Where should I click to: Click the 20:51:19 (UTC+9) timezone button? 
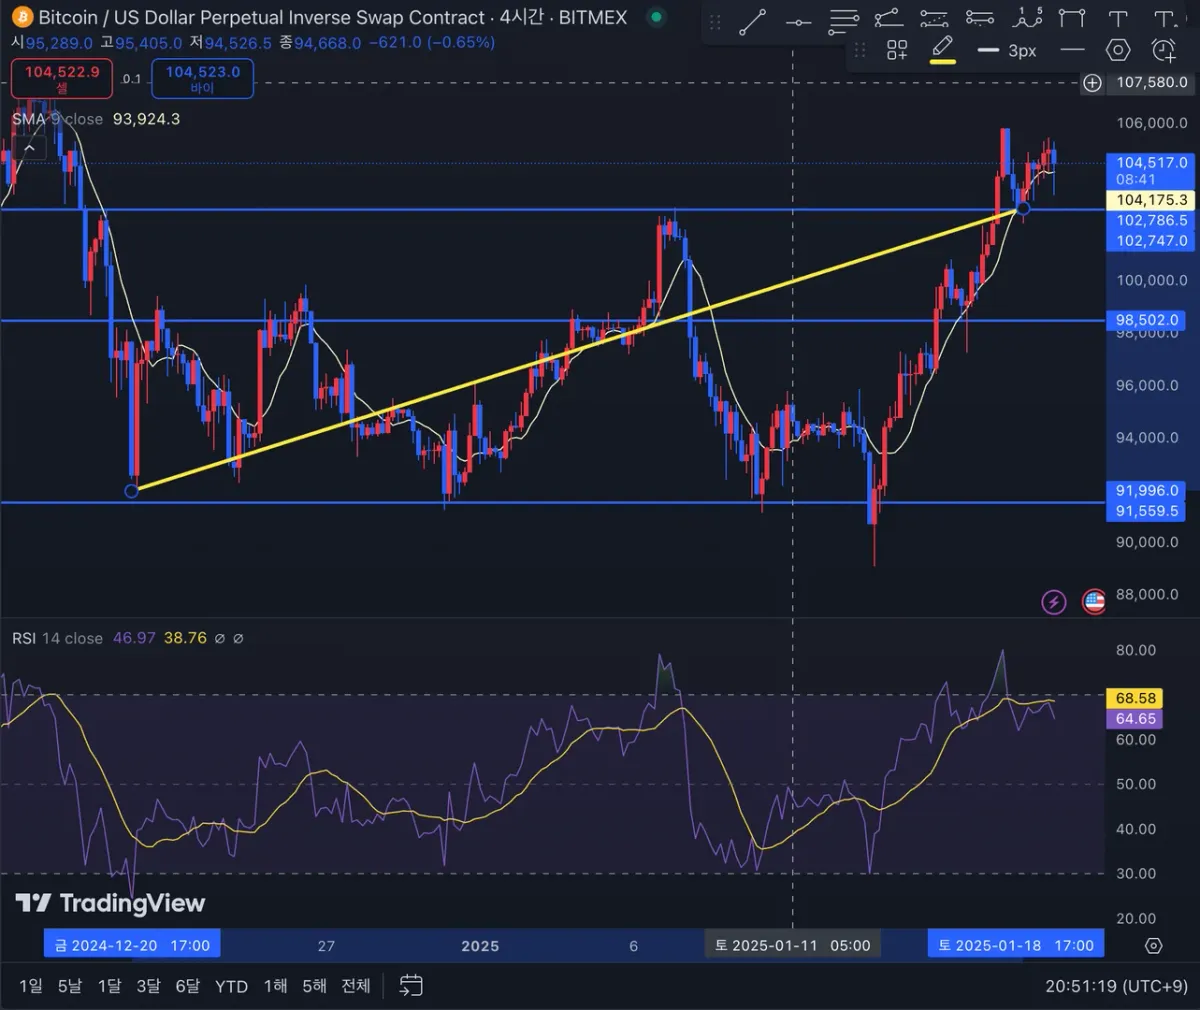tap(1117, 986)
